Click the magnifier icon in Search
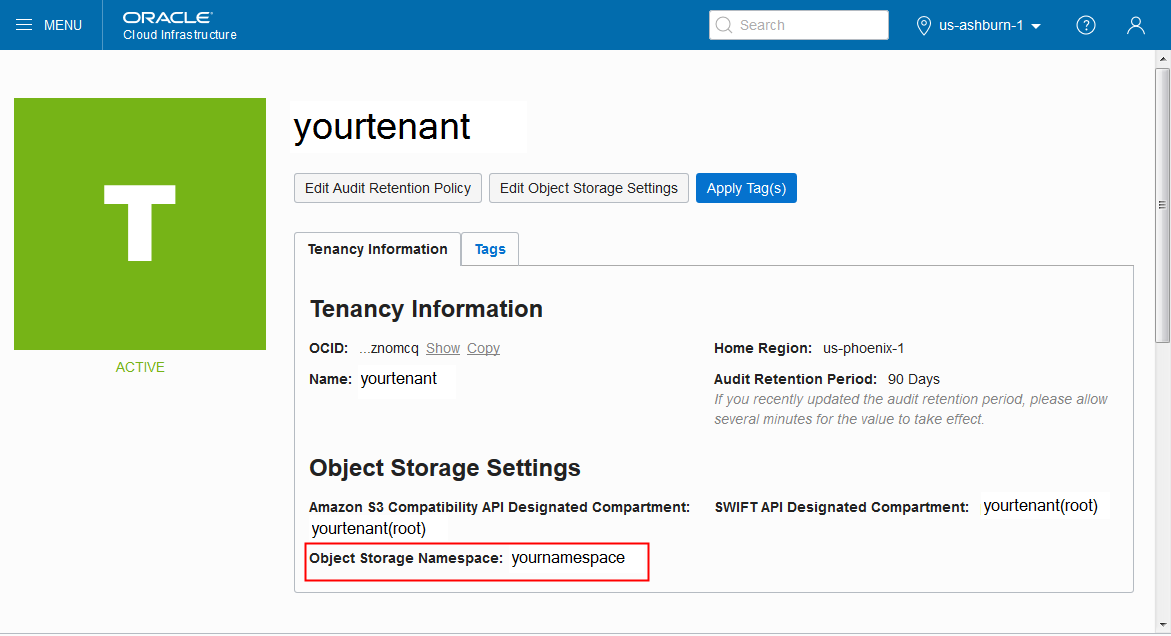1171x636 pixels. click(724, 25)
